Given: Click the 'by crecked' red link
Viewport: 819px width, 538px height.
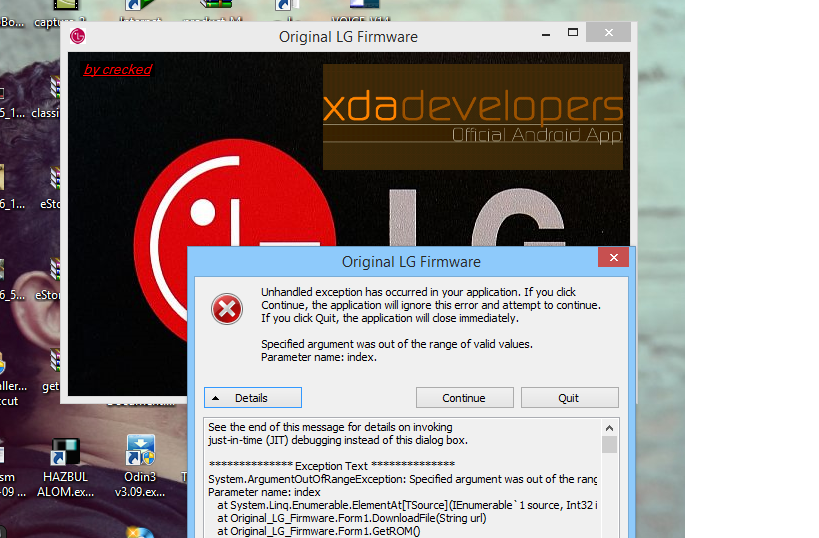Looking at the screenshot, I should coord(118,69).
